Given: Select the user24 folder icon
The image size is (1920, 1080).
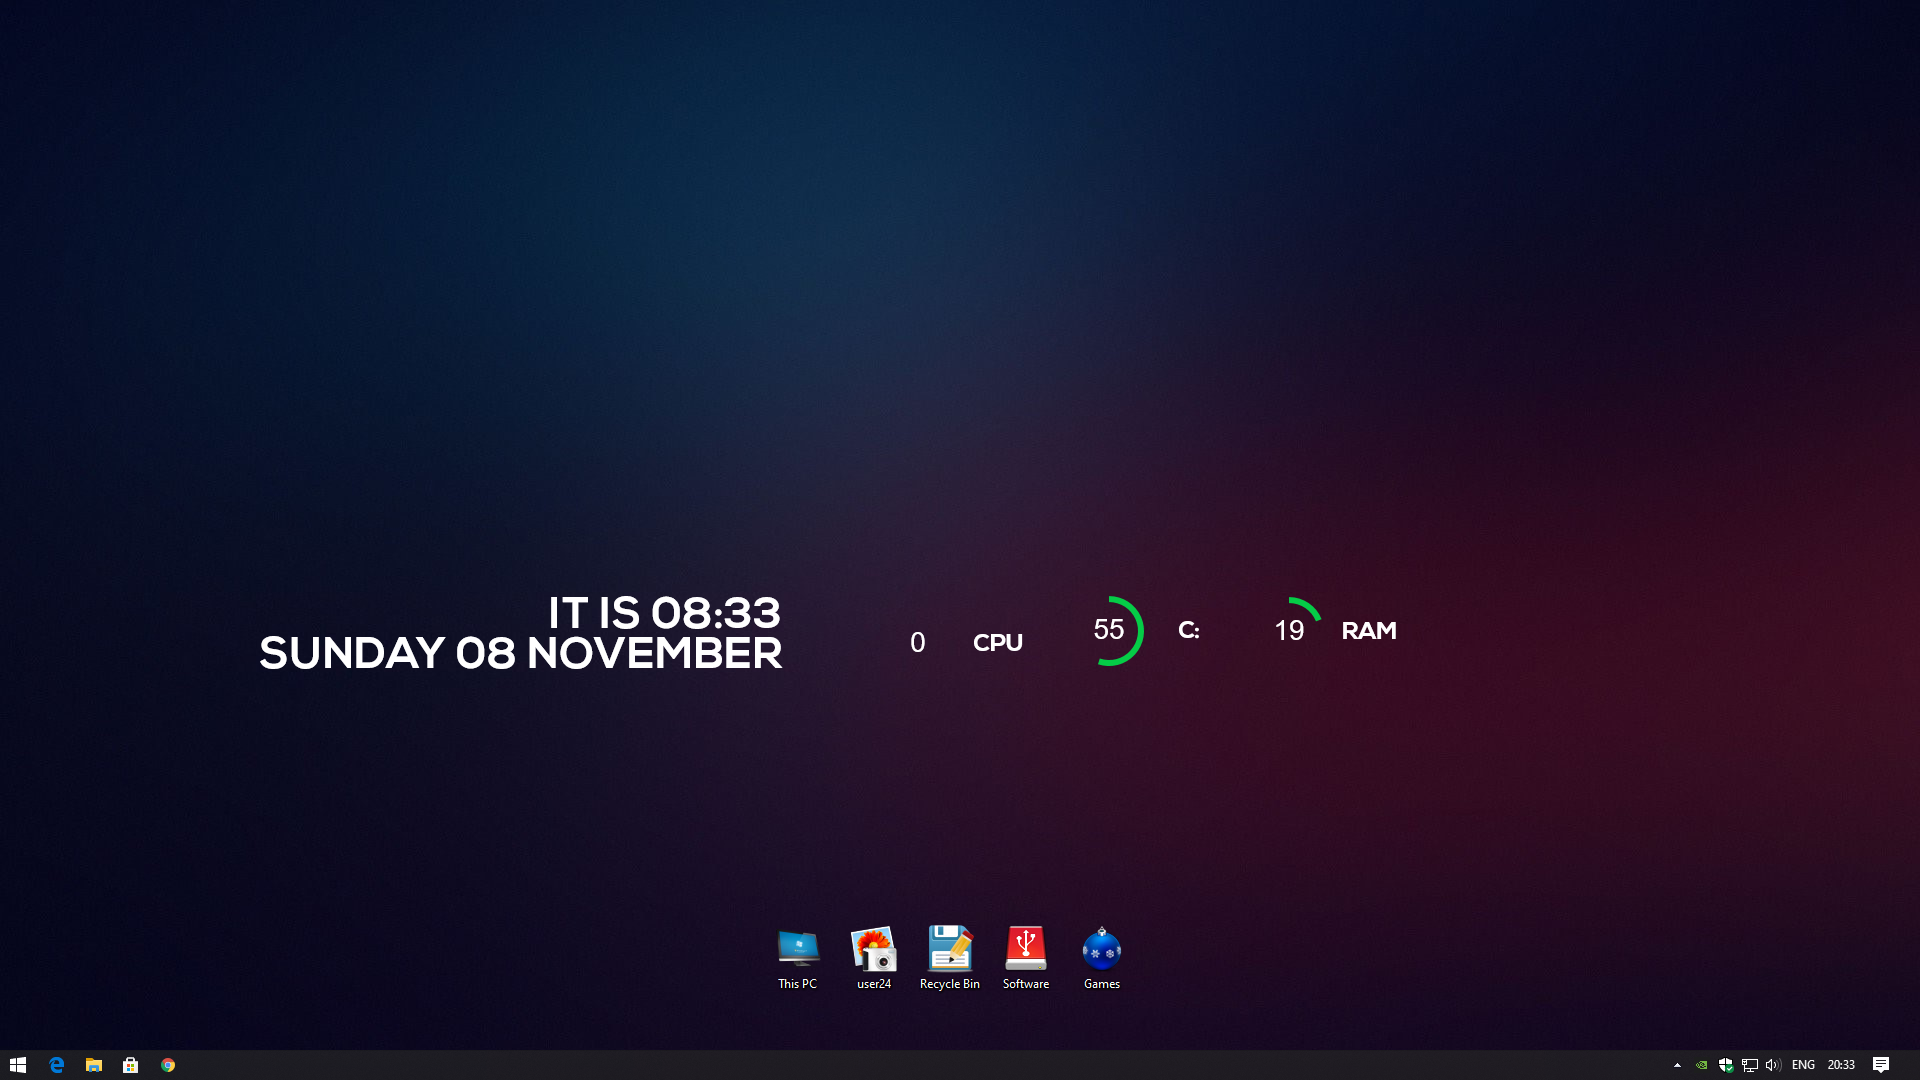Looking at the screenshot, I should tap(873, 957).
